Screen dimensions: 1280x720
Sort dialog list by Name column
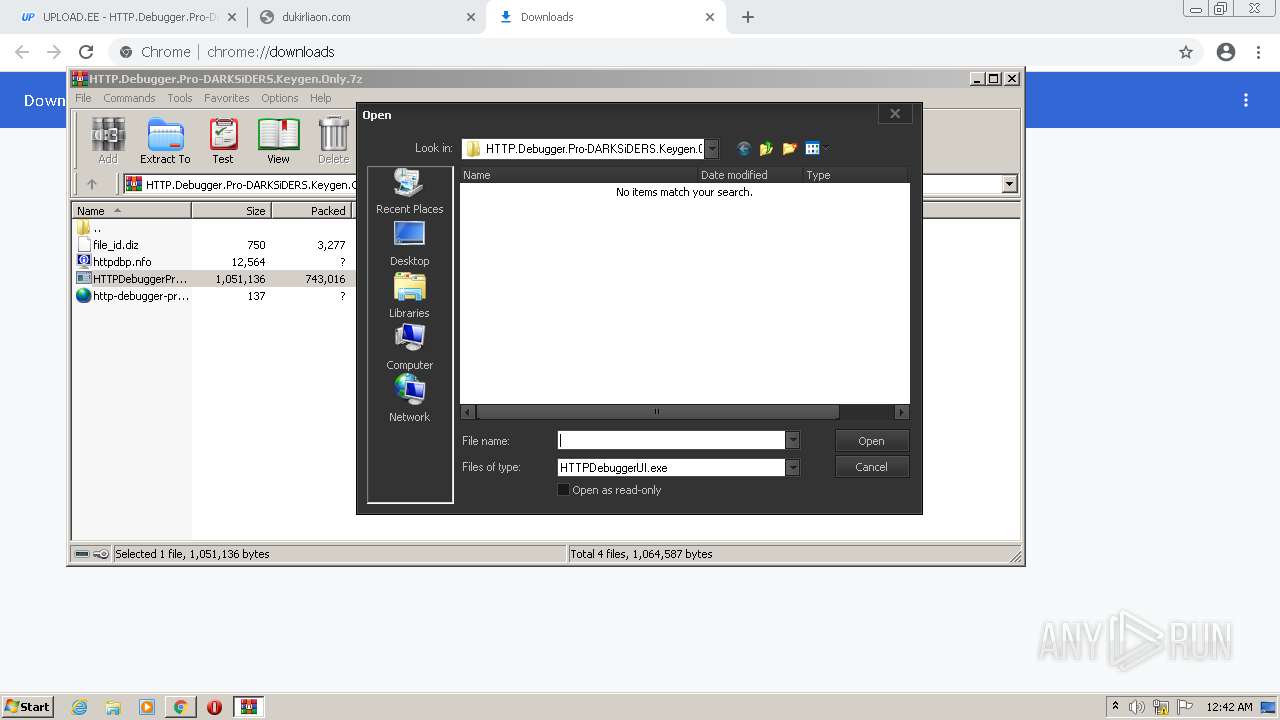579,175
